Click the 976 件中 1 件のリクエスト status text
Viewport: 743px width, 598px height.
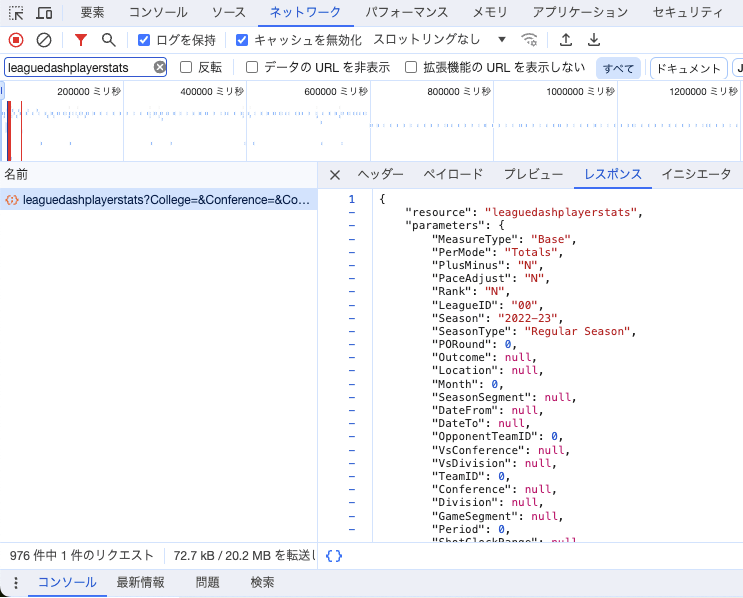pos(82,555)
